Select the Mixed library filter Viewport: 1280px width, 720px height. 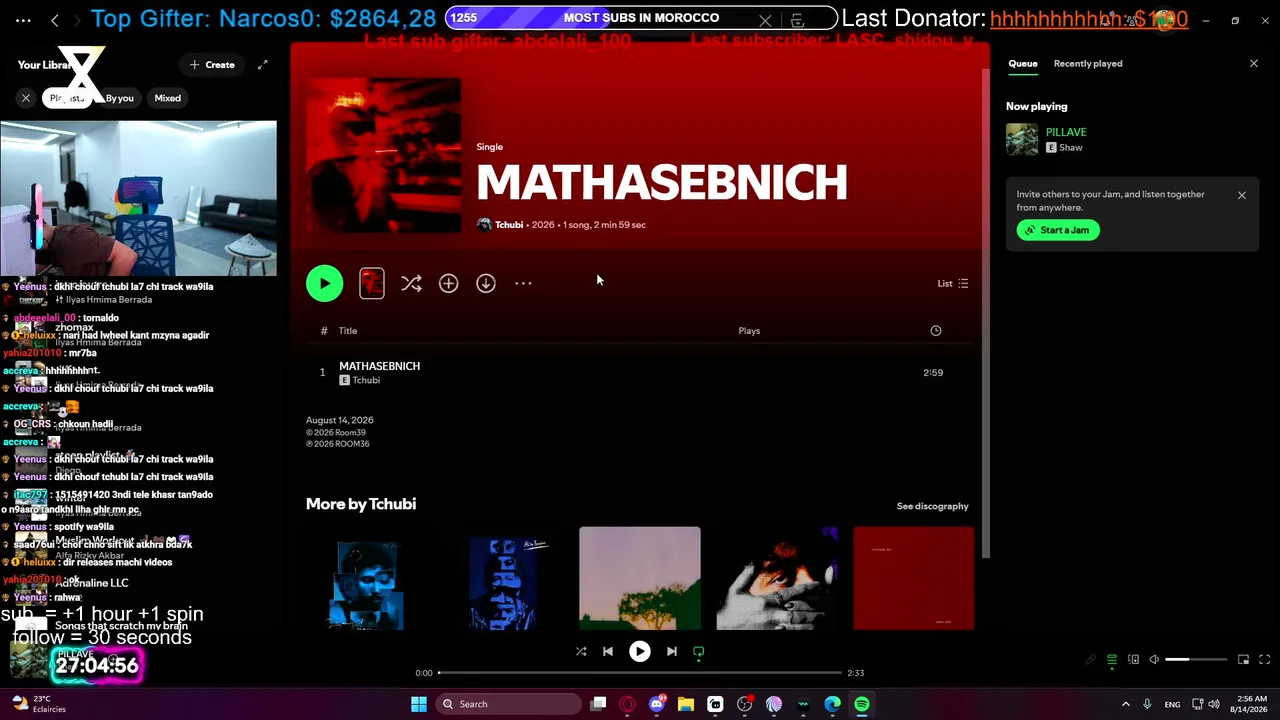(168, 98)
